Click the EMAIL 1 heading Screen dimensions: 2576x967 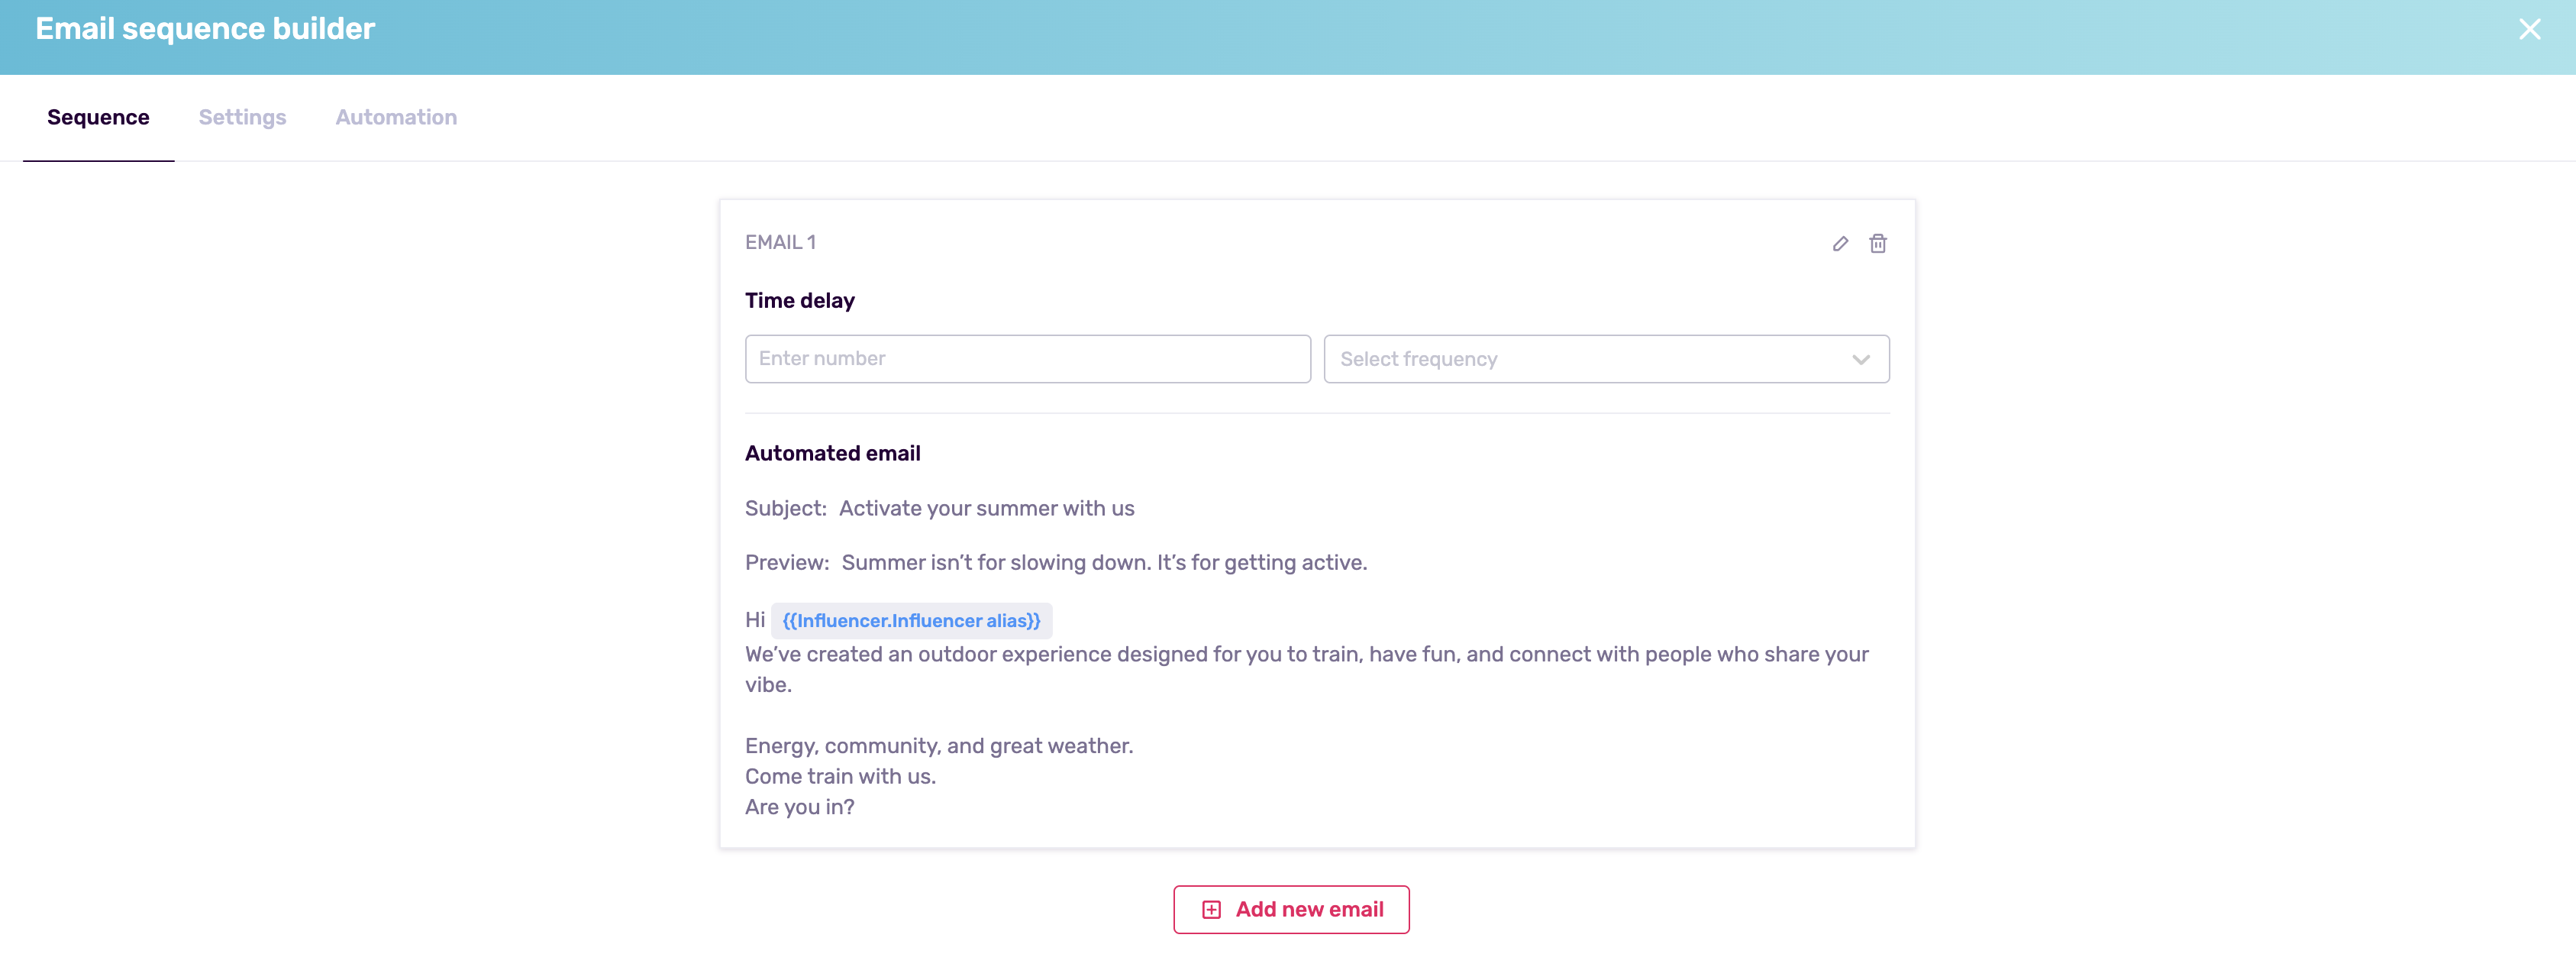pos(780,242)
